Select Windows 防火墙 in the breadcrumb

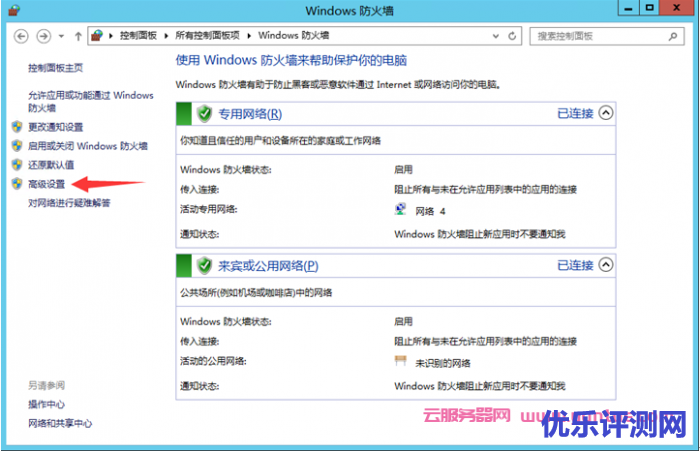point(293,36)
